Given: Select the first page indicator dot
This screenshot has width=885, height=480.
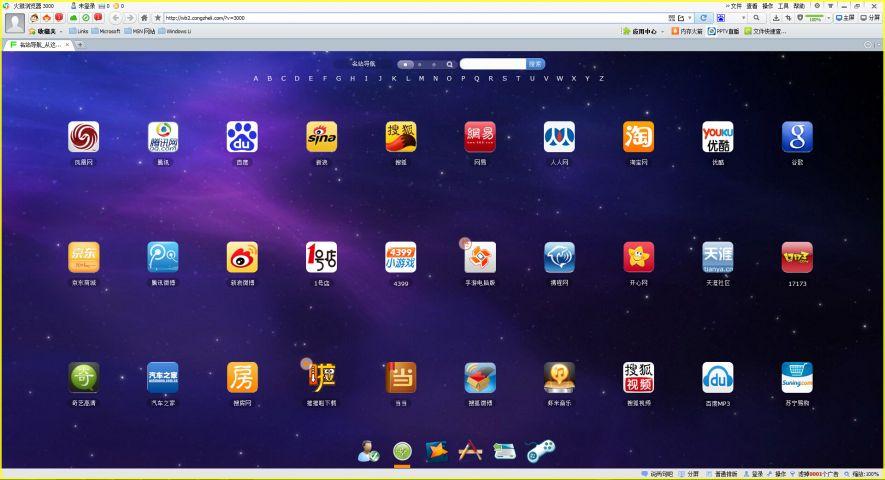Looking at the screenshot, I should pyautogui.click(x=405, y=64).
